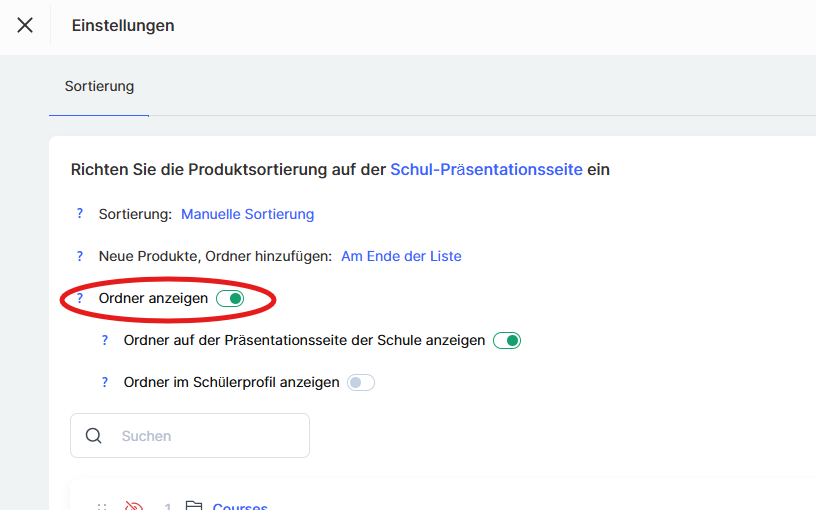Screen dimensions: 816x510
Task: Open the Schul-Präsentationsseite link
Action: coord(486,170)
